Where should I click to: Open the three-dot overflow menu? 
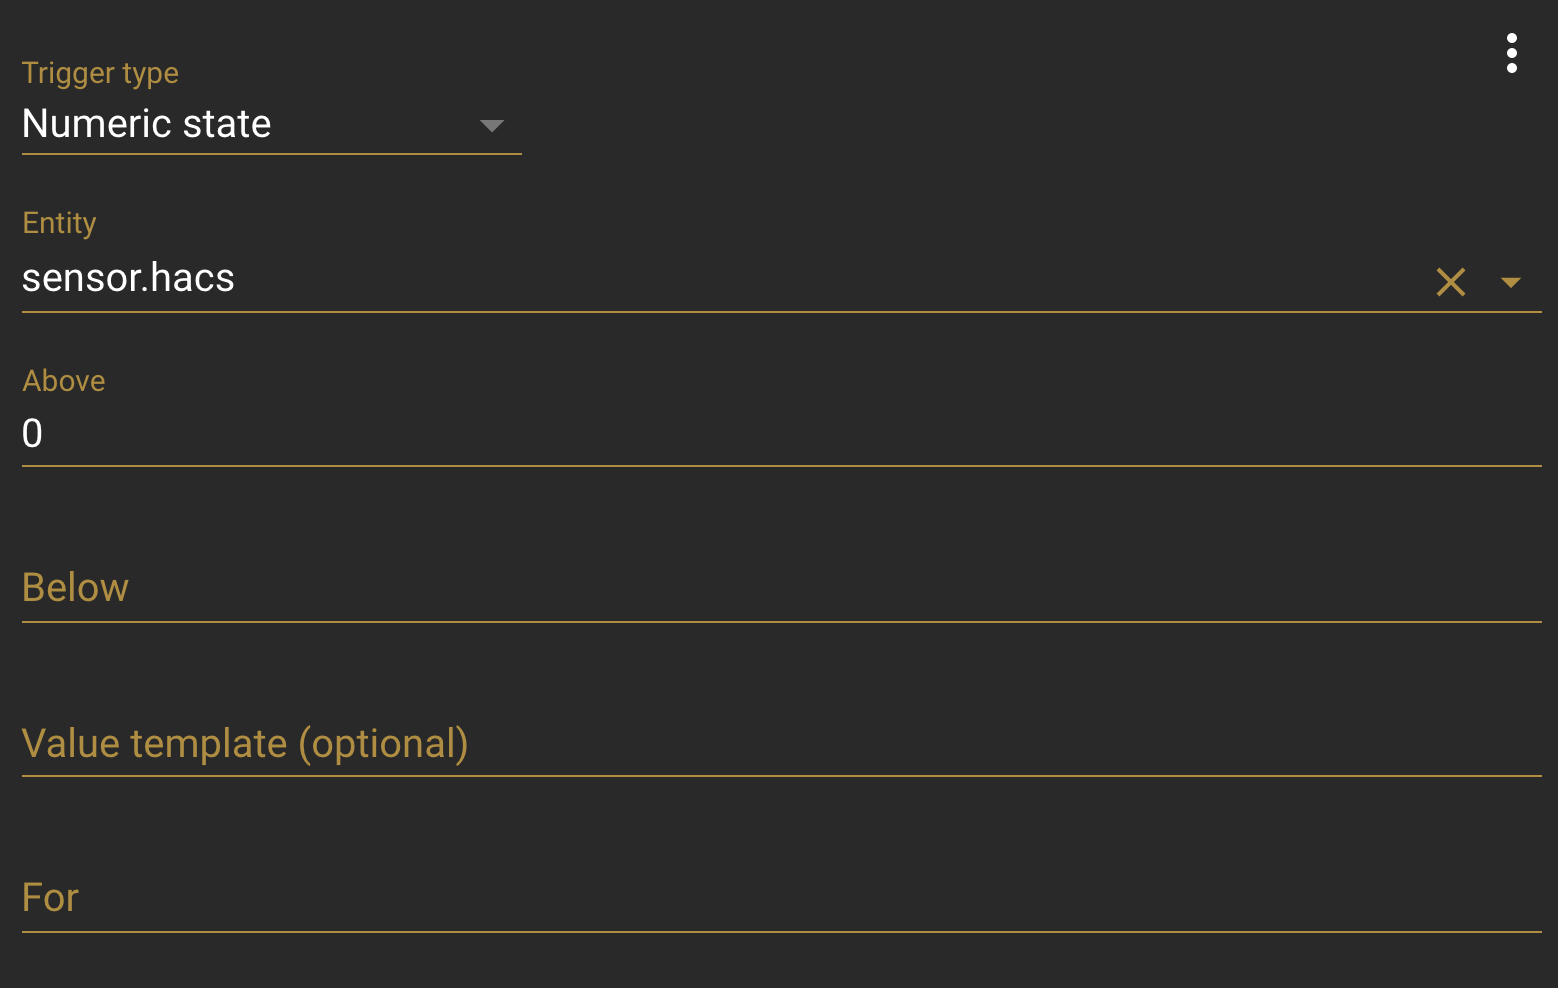tap(1511, 53)
